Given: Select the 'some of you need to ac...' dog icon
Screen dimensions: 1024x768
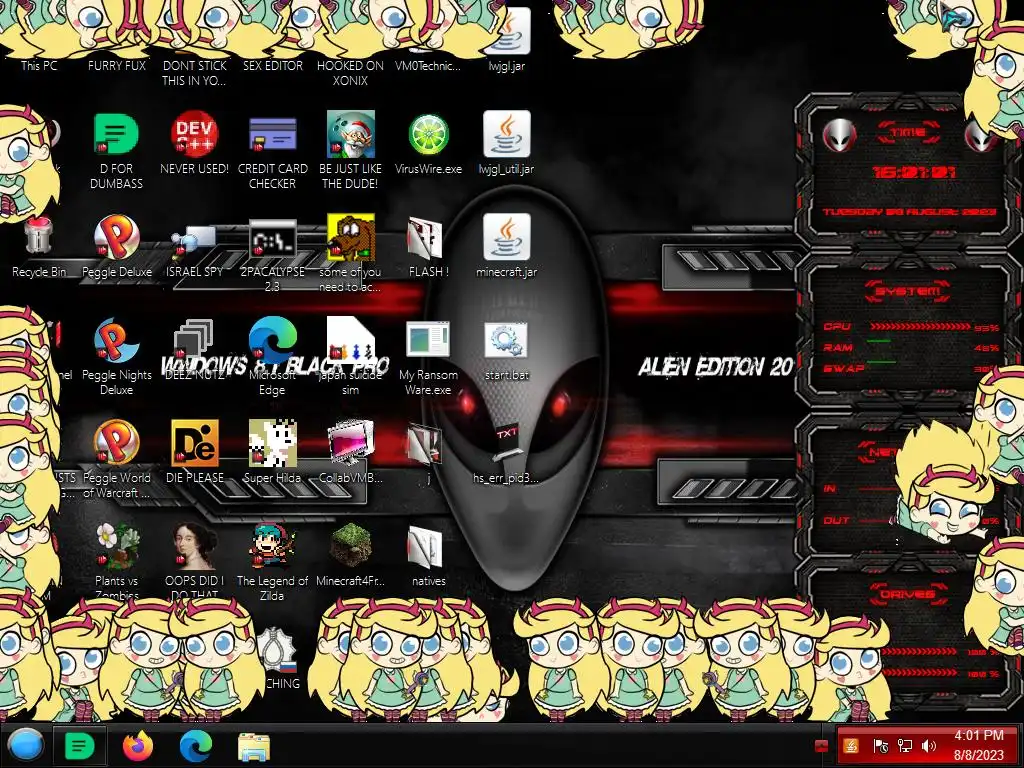Looking at the screenshot, I should click(351, 237).
